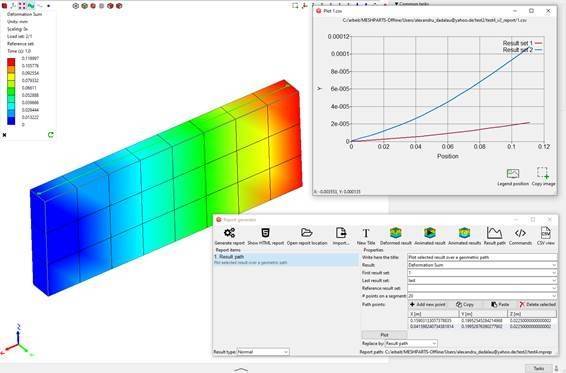This screenshot has height=373, width=566.
Task: Open report location folder icon
Action: 307,233
